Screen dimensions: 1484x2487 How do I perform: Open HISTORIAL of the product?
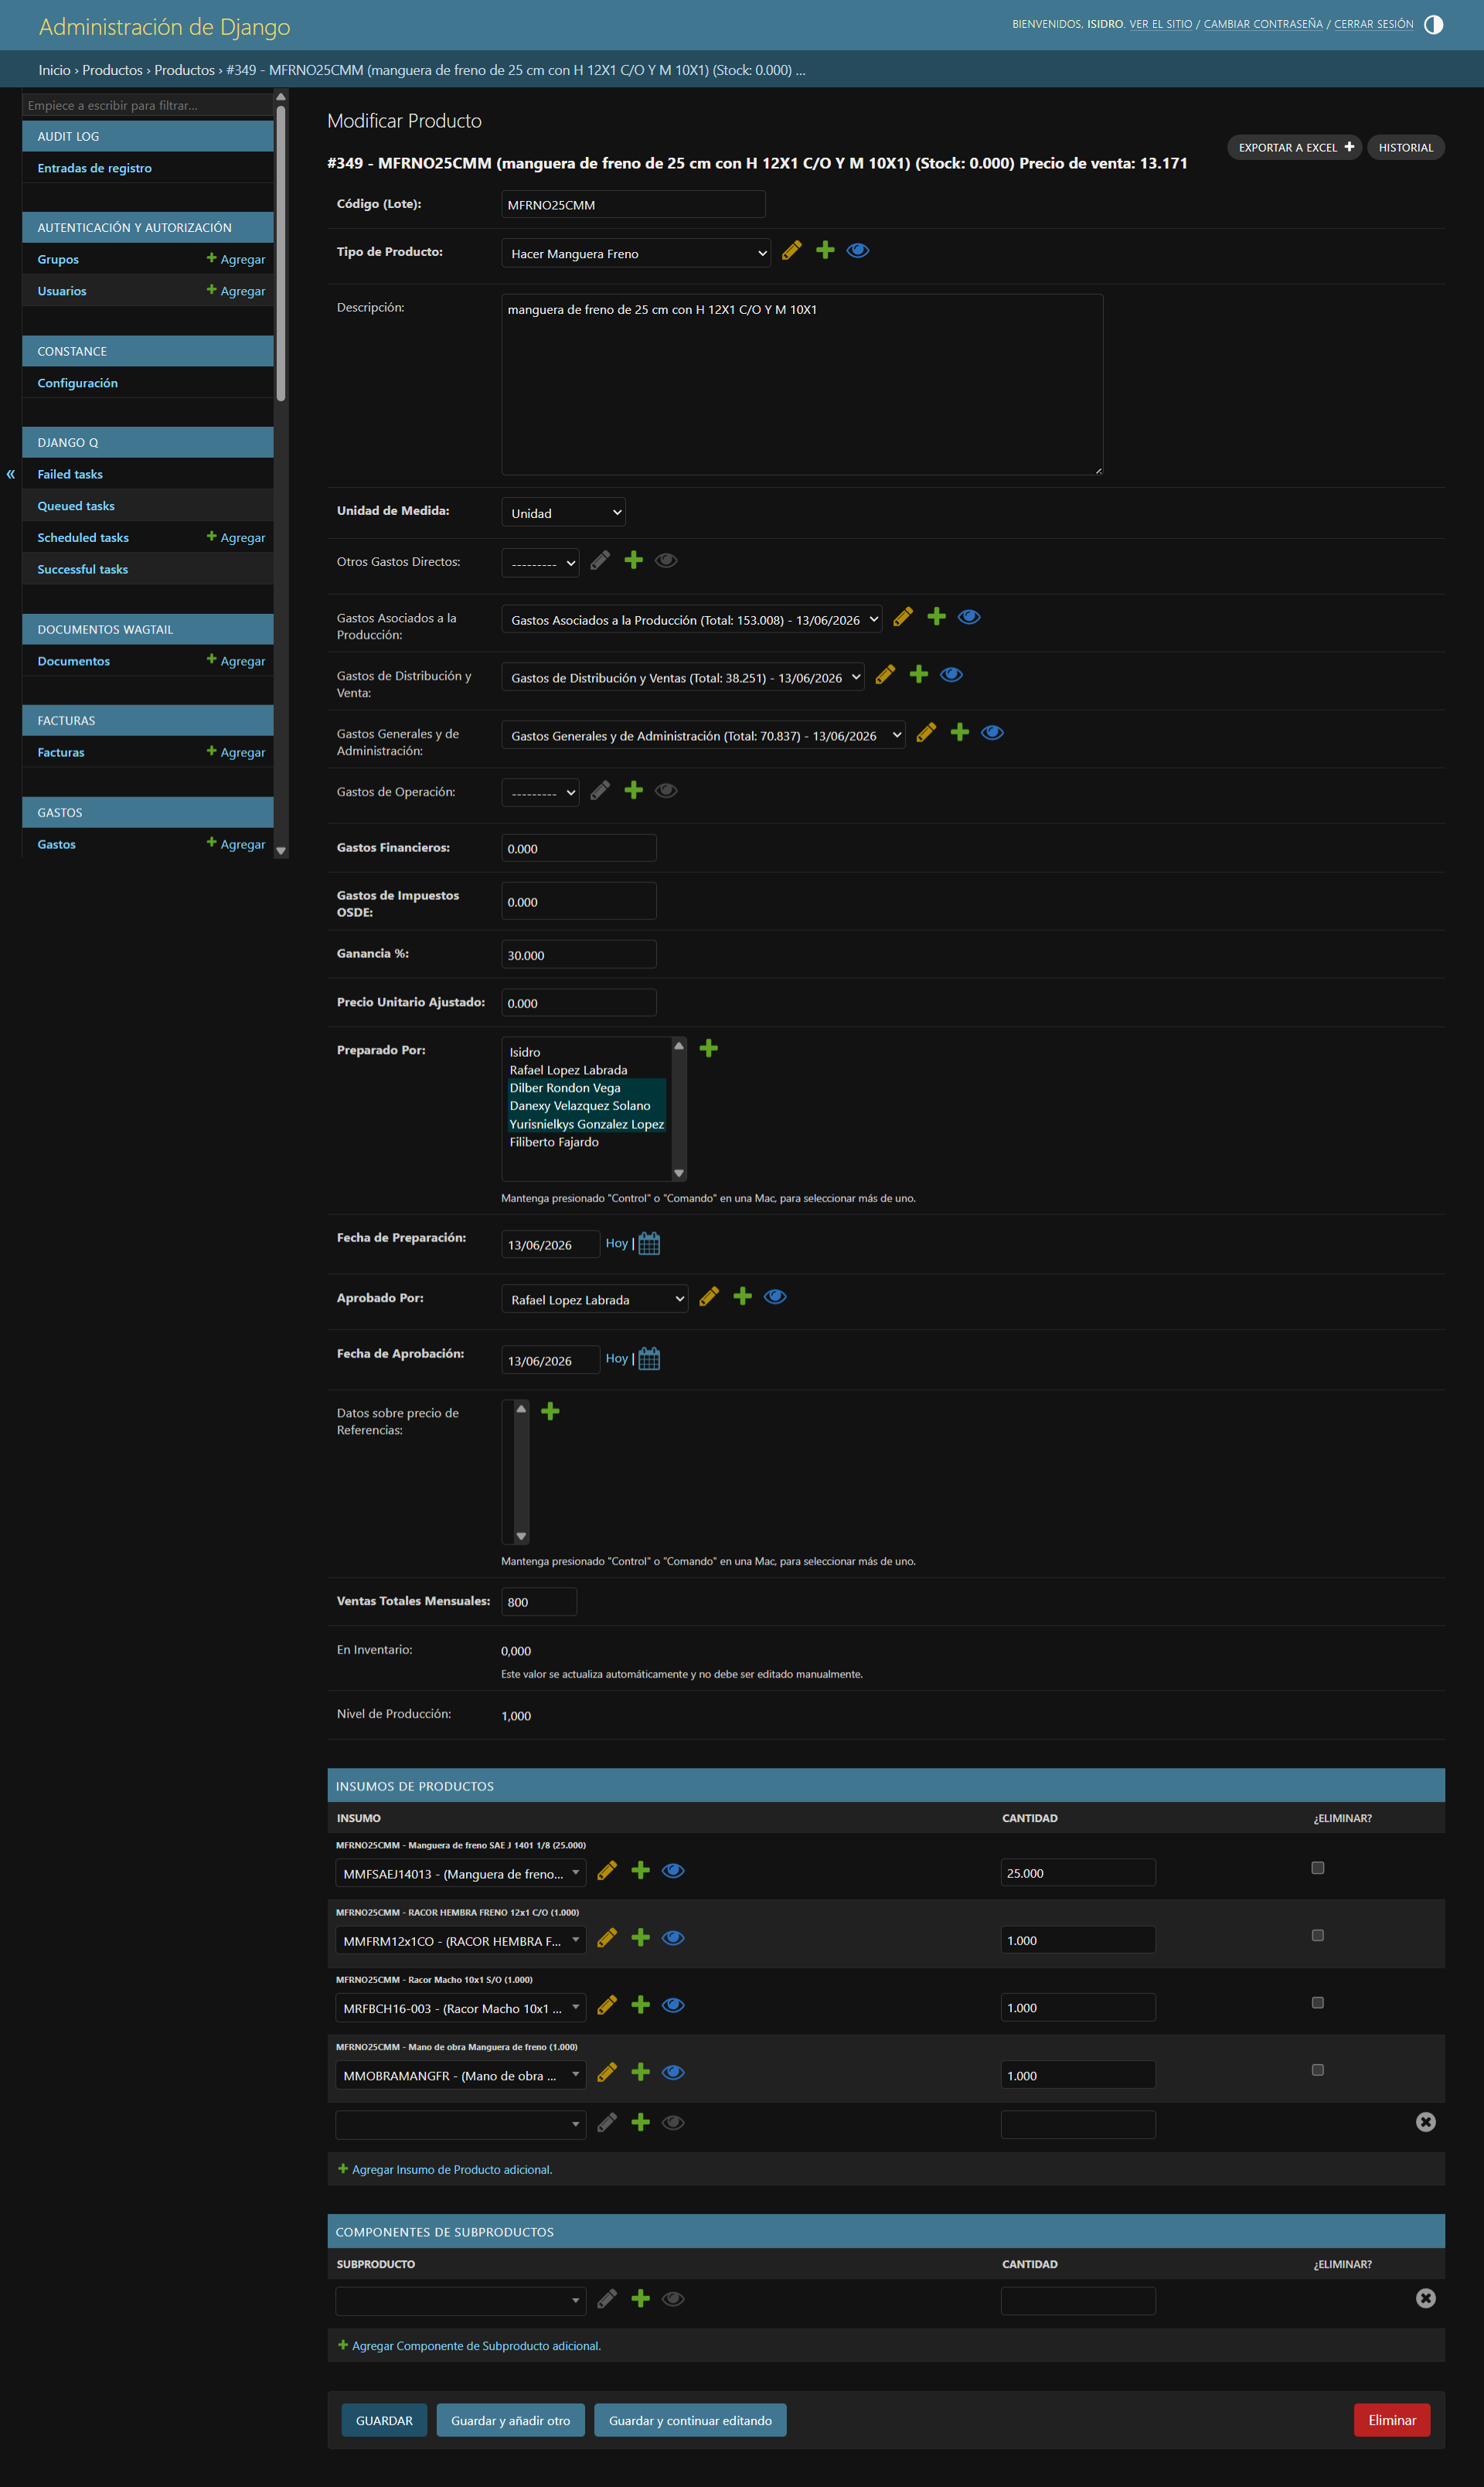click(1405, 147)
